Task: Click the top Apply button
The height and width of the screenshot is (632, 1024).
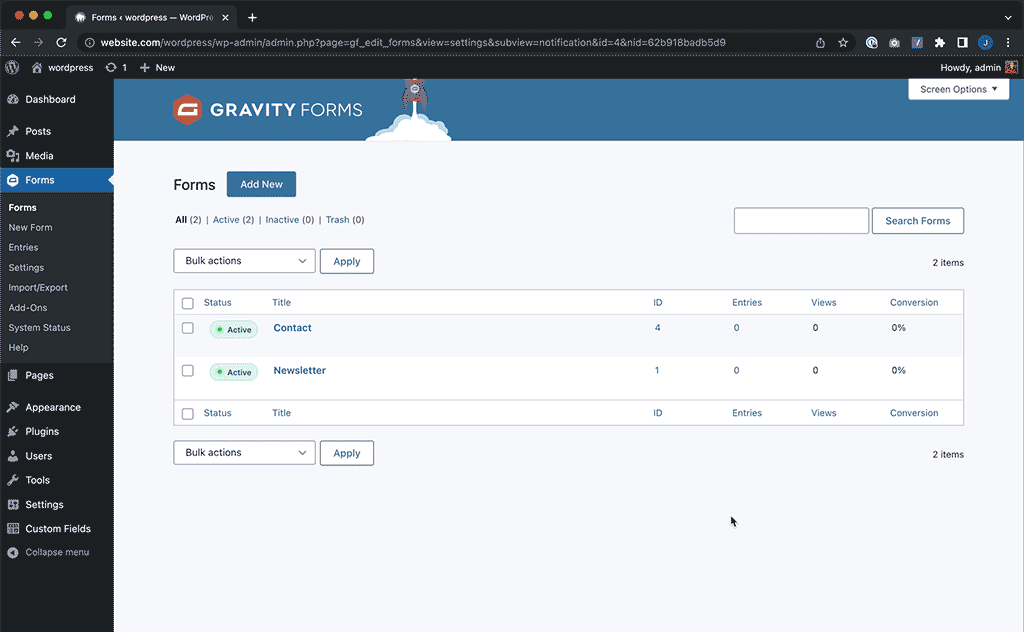Action: click(x=347, y=261)
